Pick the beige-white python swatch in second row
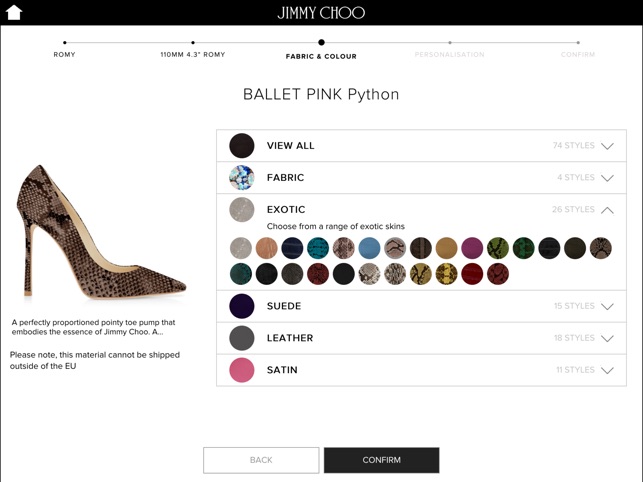This screenshot has height=482, width=643. click(369, 274)
